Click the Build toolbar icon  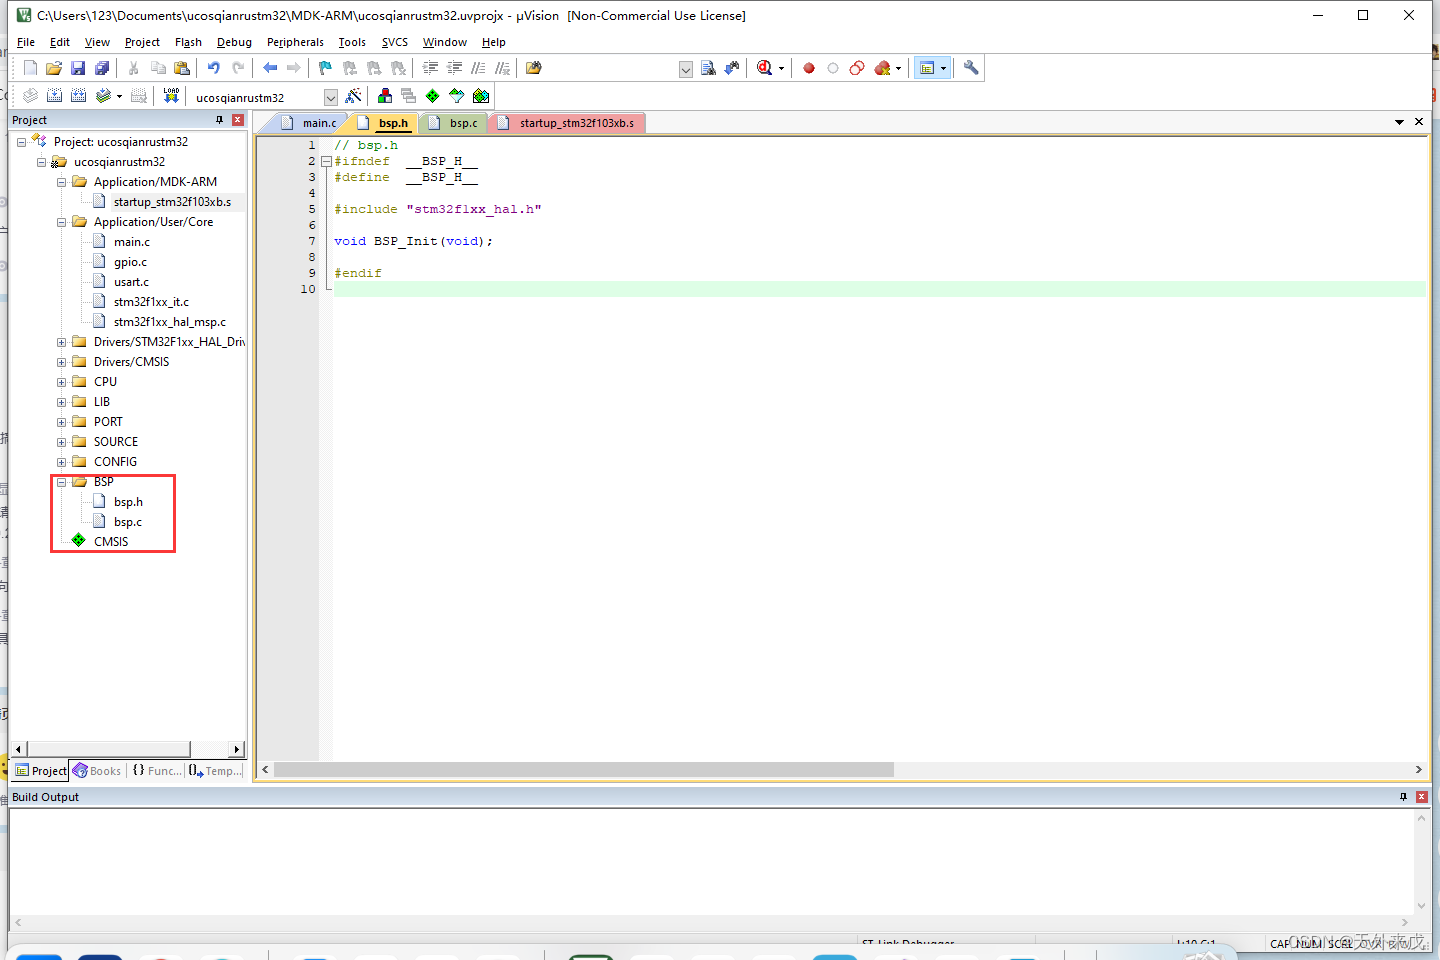point(54,96)
